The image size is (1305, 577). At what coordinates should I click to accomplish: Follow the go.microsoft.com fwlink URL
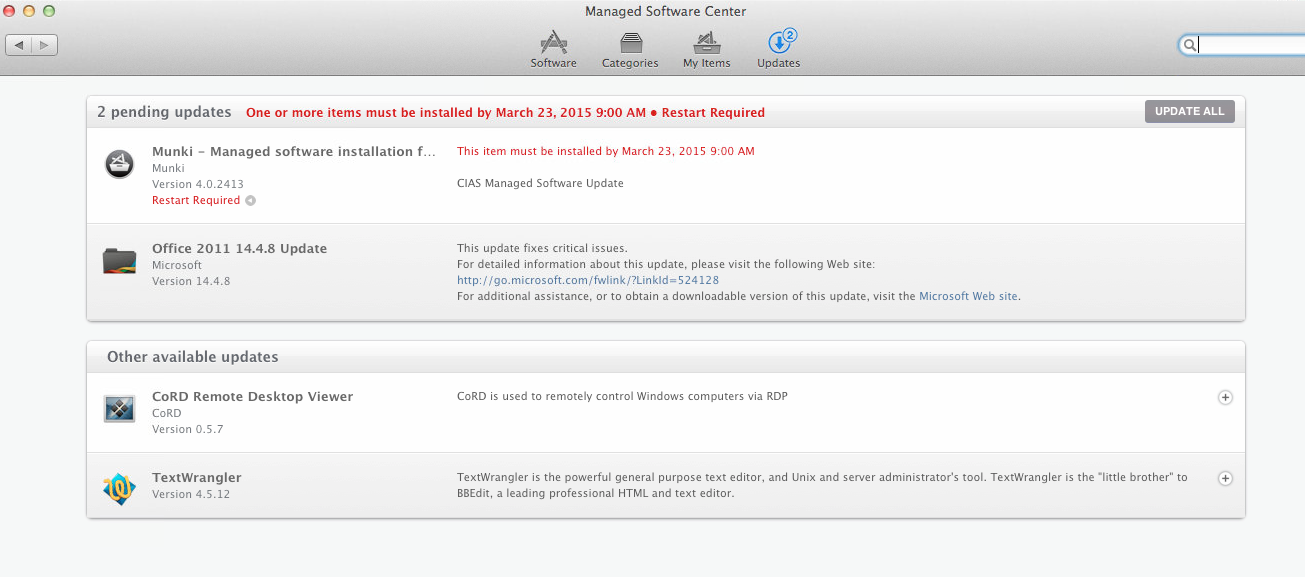(x=588, y=280)
